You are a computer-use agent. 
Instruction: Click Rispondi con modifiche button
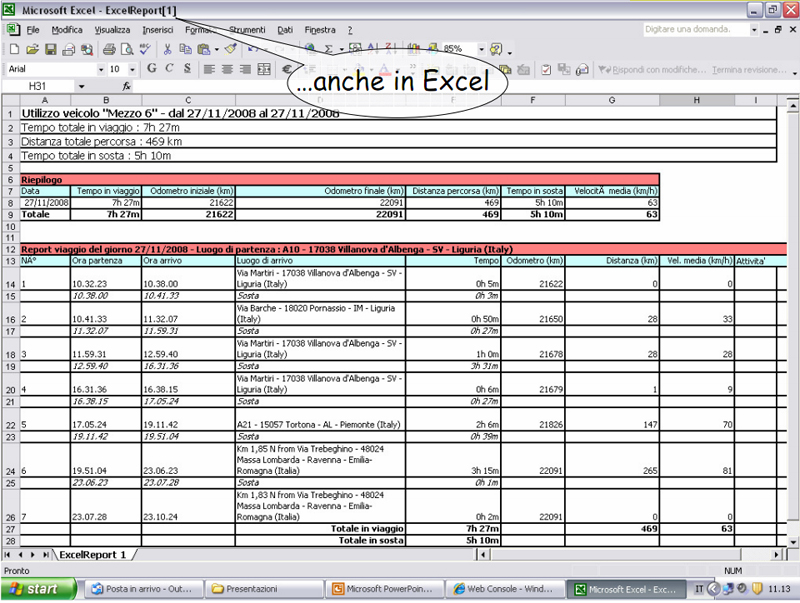coord(652,69)
